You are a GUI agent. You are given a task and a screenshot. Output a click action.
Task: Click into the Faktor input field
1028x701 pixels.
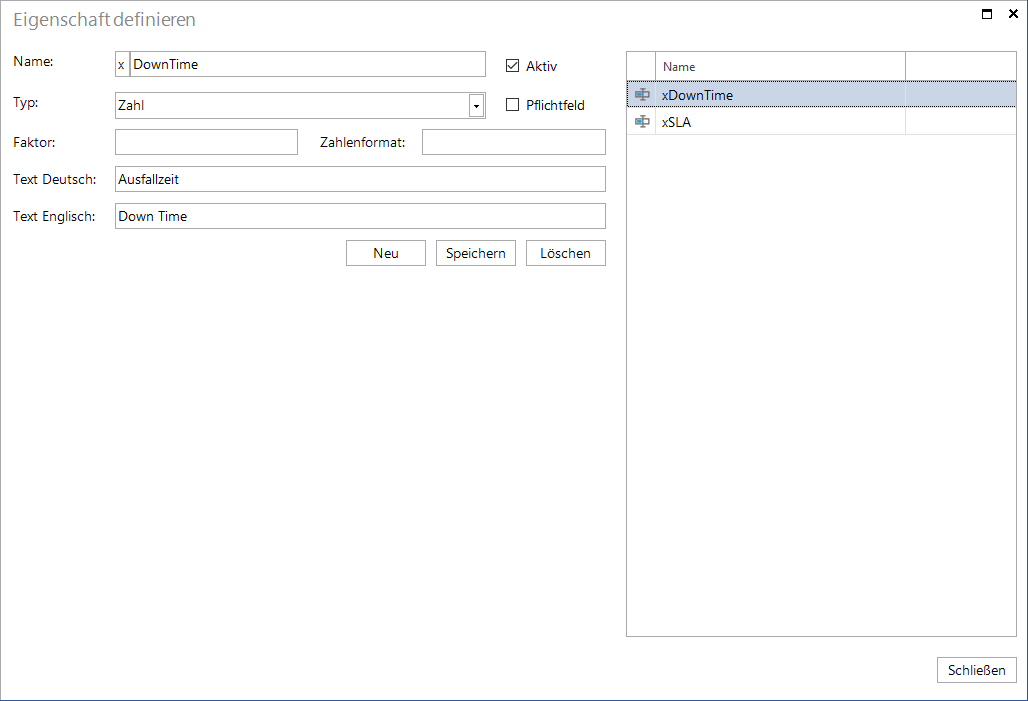point(207,142)
